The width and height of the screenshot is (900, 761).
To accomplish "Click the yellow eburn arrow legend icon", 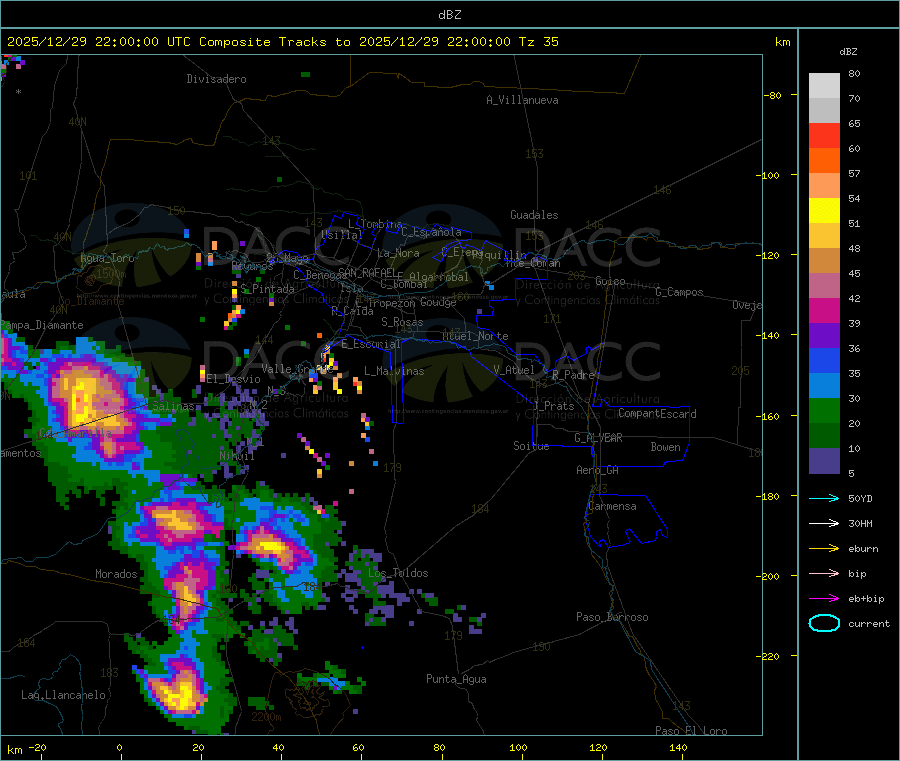I will 824,549.
